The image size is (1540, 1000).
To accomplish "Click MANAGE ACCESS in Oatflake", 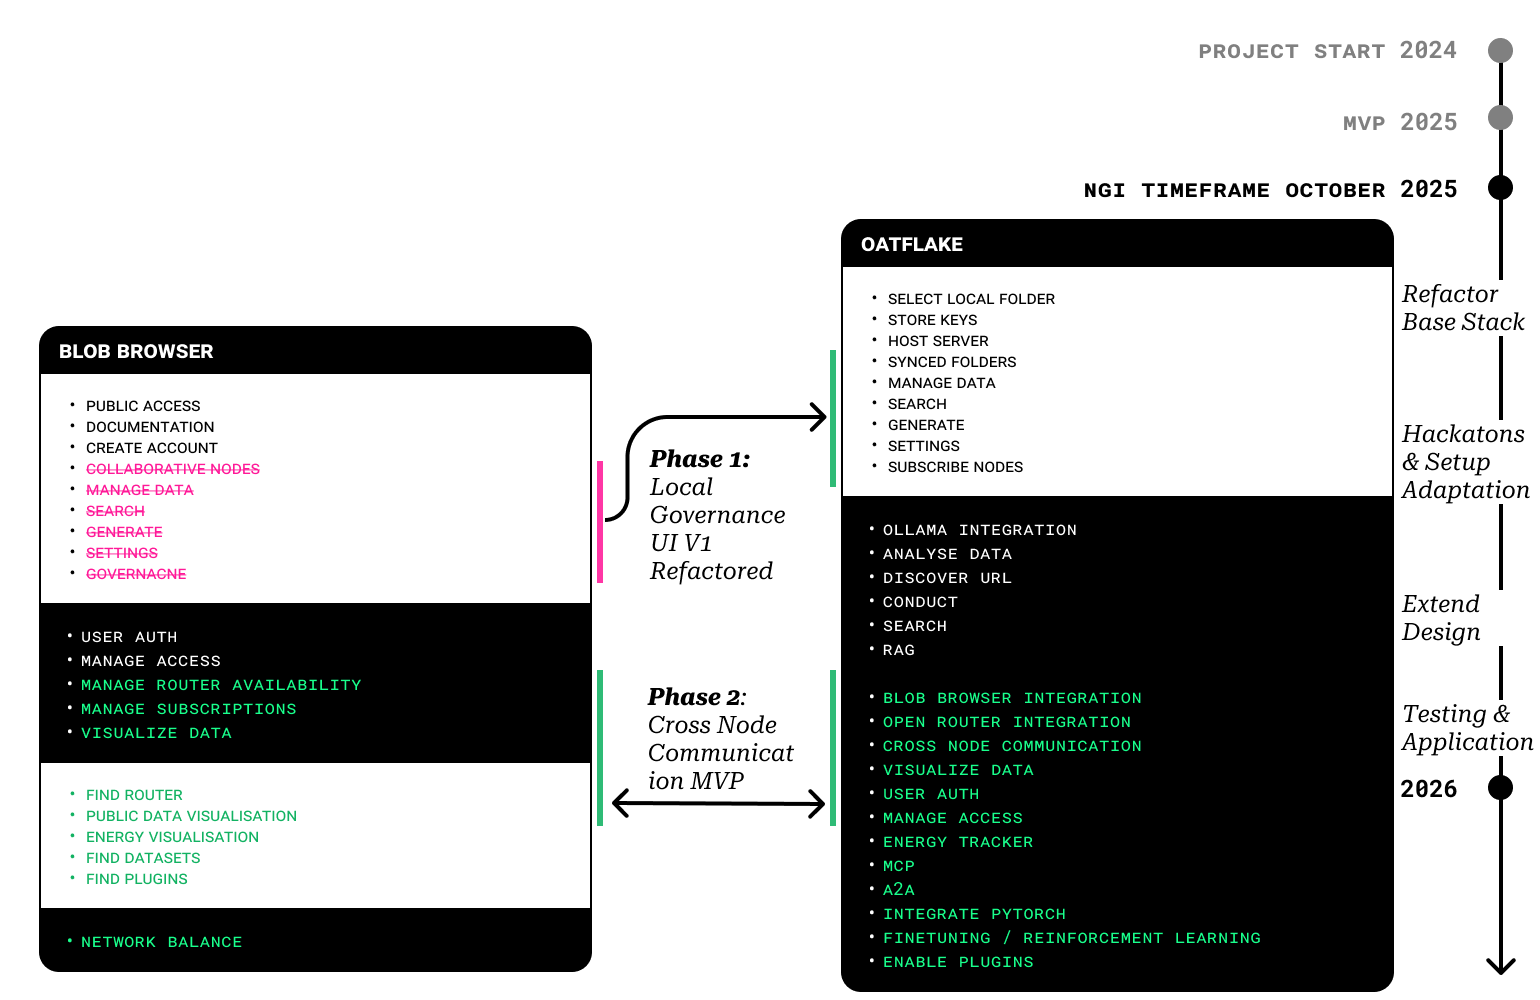I will point(953,818).
